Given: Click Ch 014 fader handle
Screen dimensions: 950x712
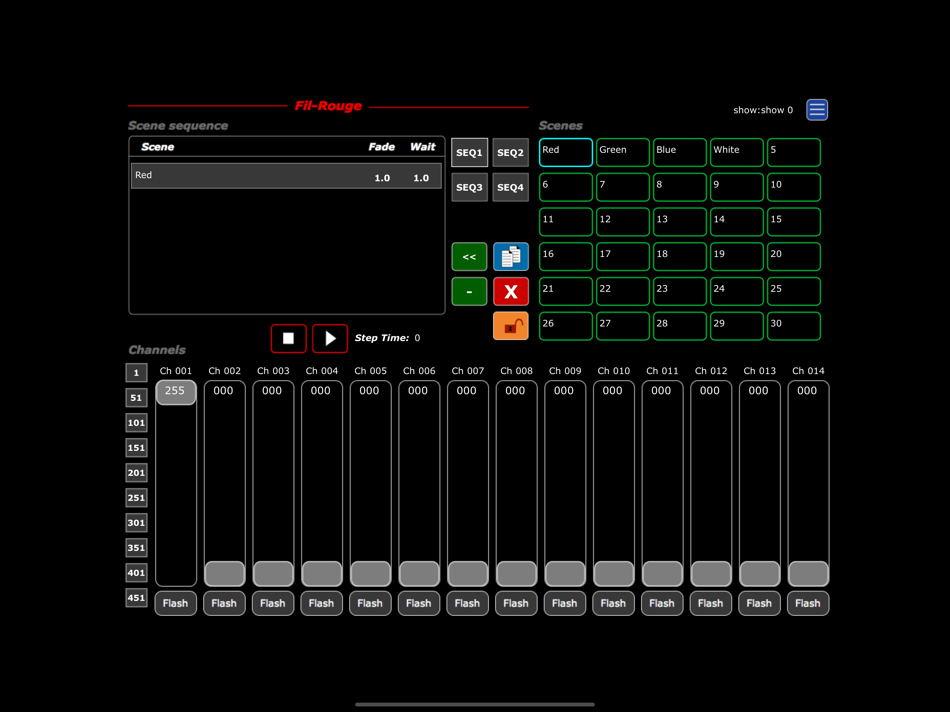Looking at the screenshot, I should [808, 573].
